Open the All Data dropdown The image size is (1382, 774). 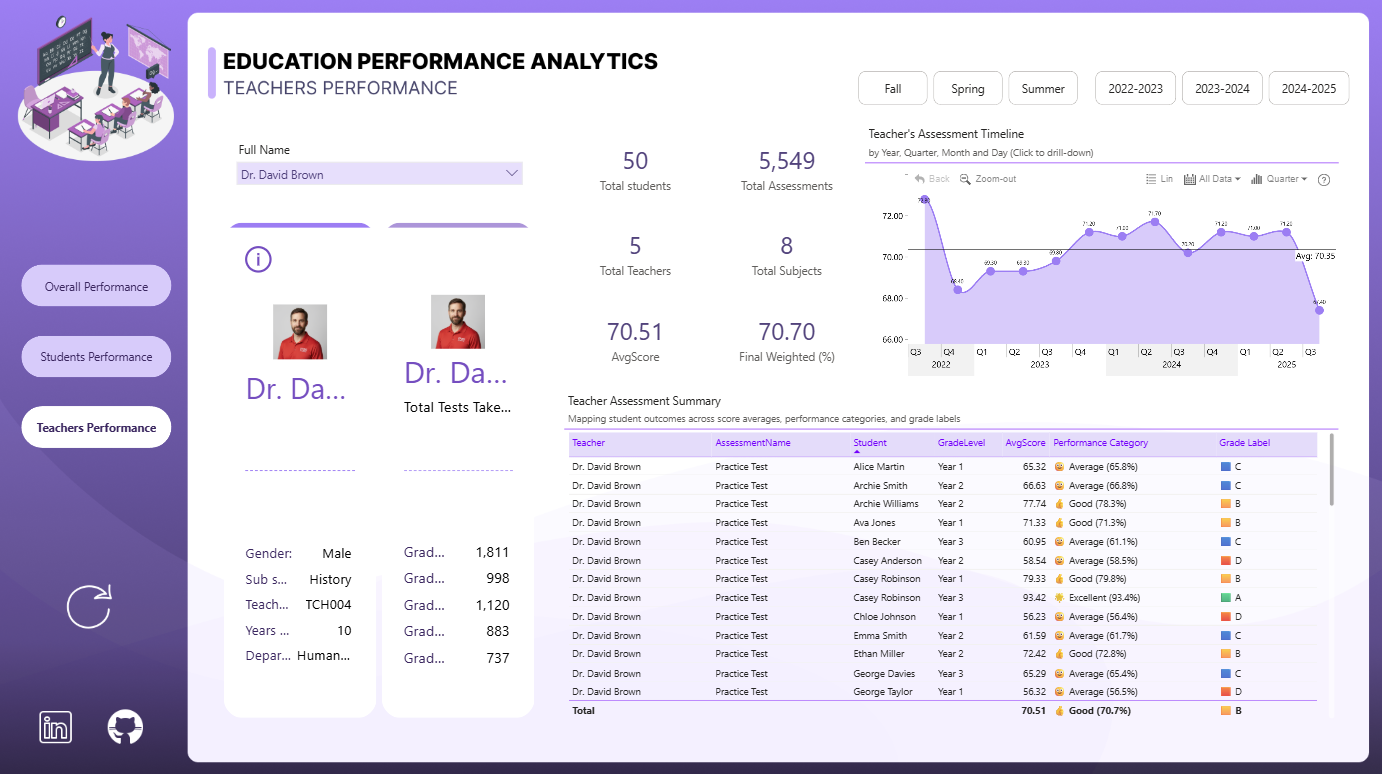(x=1212, y=179)
